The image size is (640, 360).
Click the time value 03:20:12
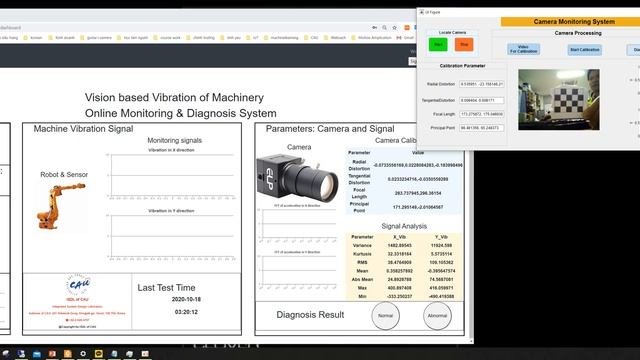pos(186,312)
